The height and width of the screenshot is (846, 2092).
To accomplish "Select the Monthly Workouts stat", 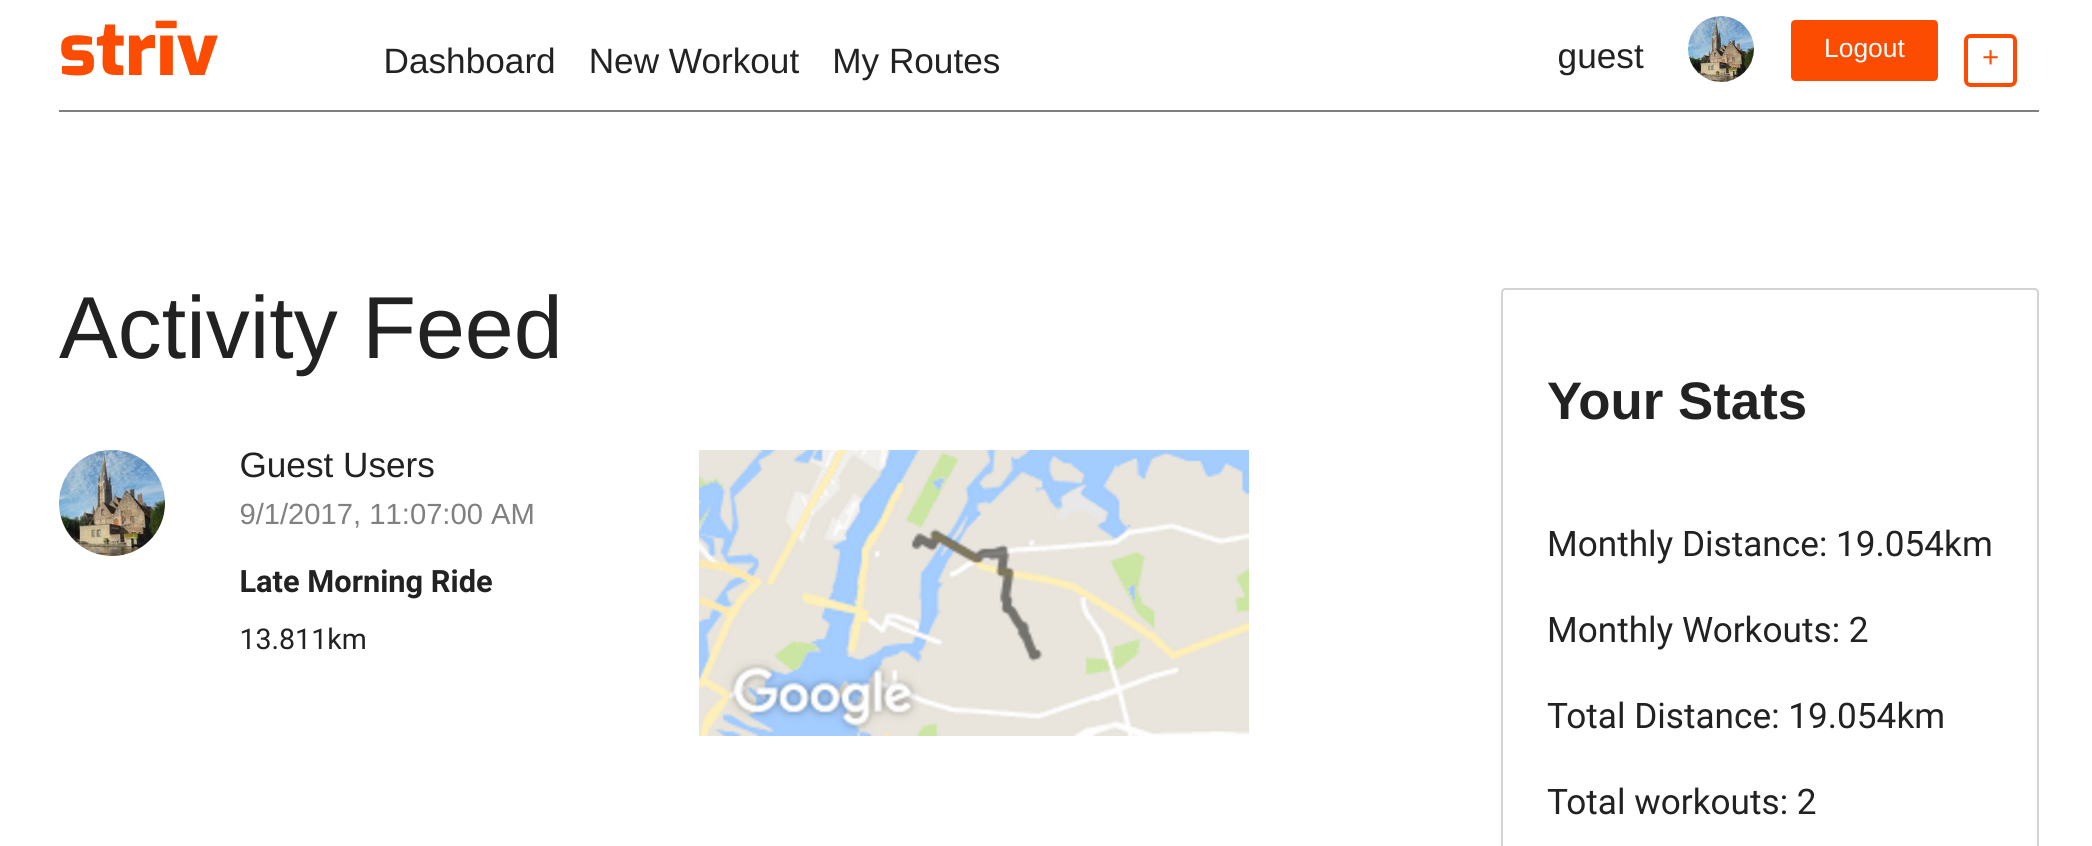I will tap(1708, 630).
